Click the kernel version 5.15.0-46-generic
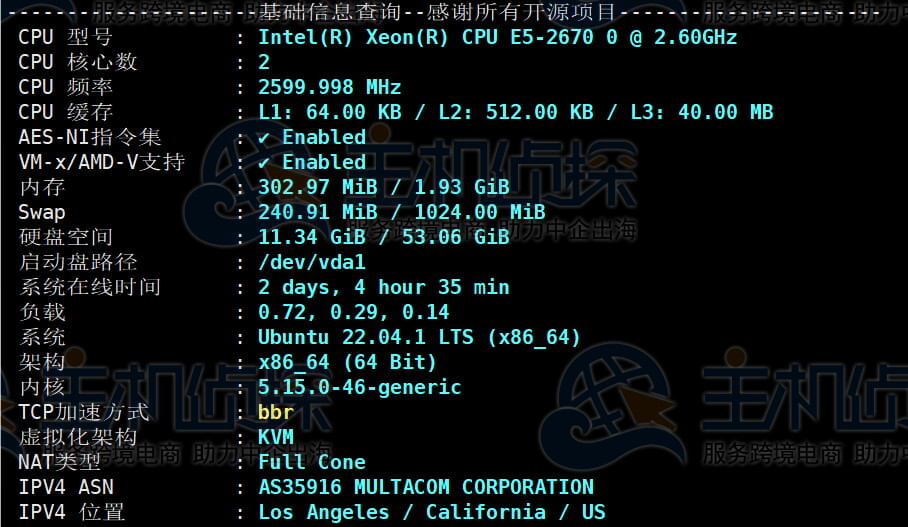 tap(359, 387)
